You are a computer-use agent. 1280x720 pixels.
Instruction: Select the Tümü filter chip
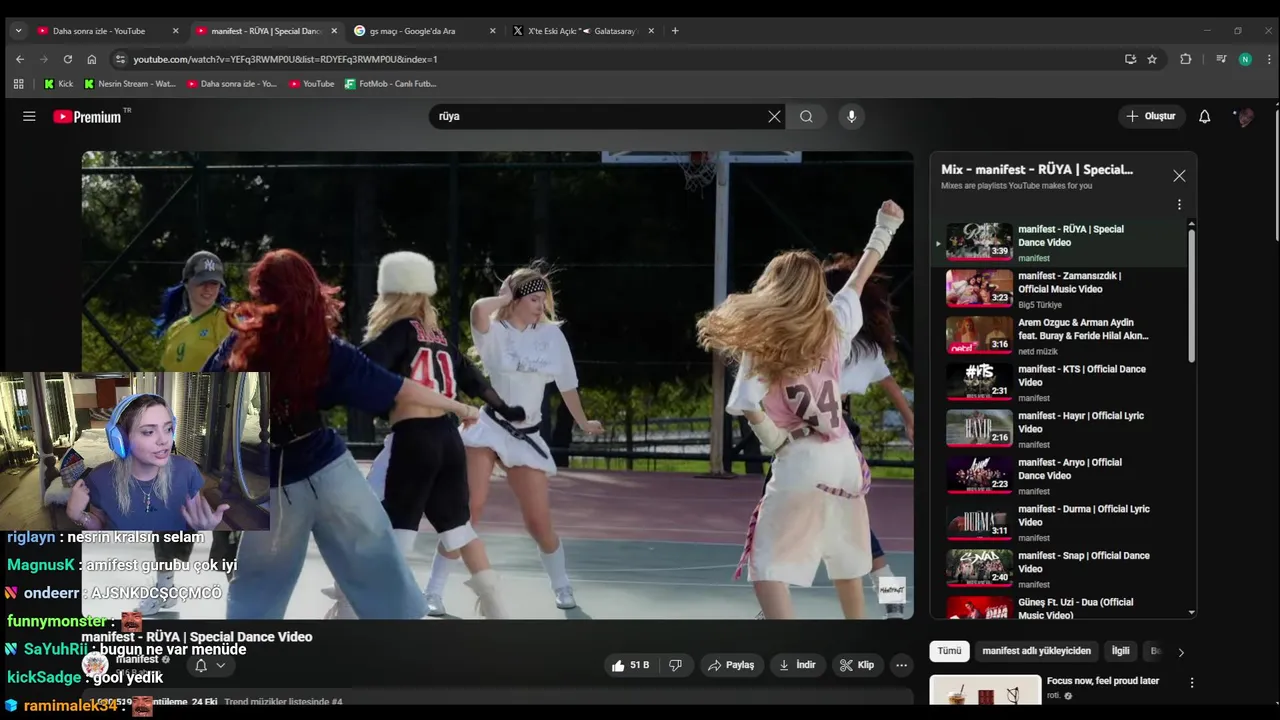coord(949,651)
